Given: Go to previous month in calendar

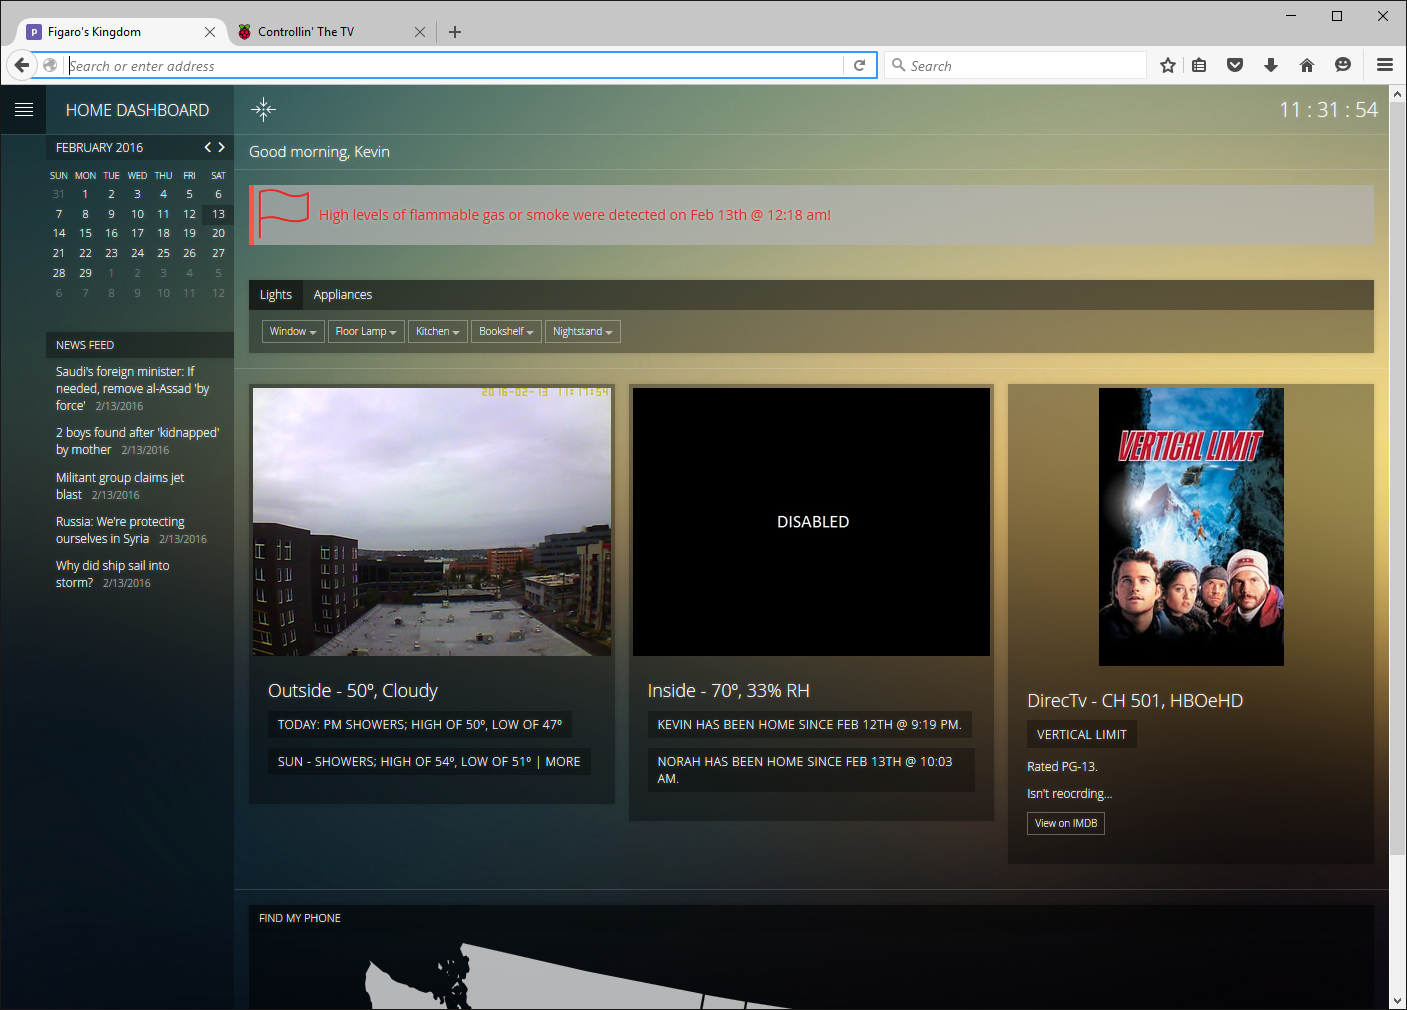Looking at the screenshot, I should click(208, 147).
